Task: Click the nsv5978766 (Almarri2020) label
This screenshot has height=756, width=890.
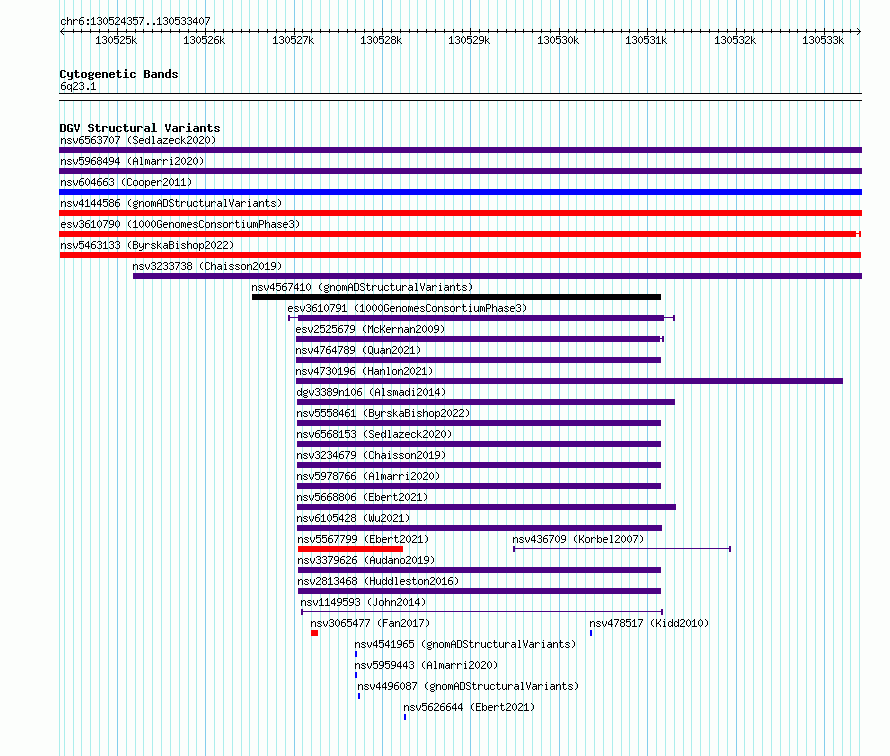Action: [x=368, y=476]
